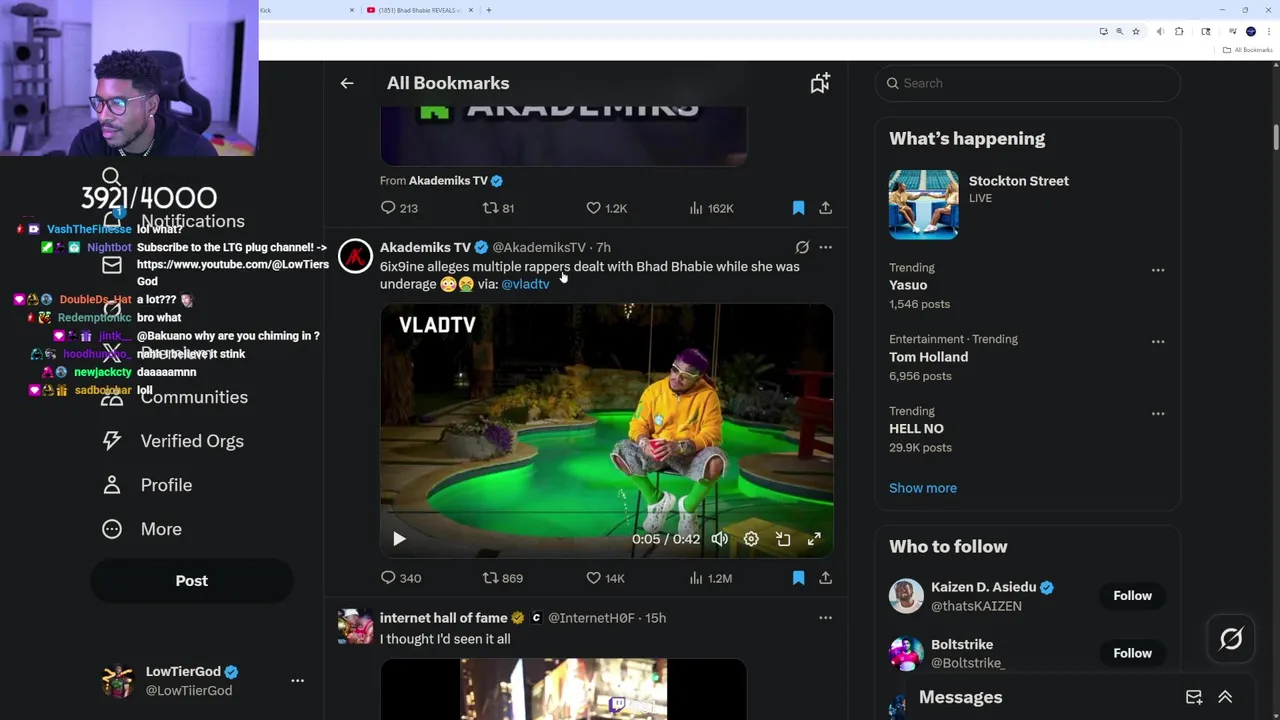The image size is (1280, 720).
Task: Repost the post with 869 reposts
Action: pos(503,578)
